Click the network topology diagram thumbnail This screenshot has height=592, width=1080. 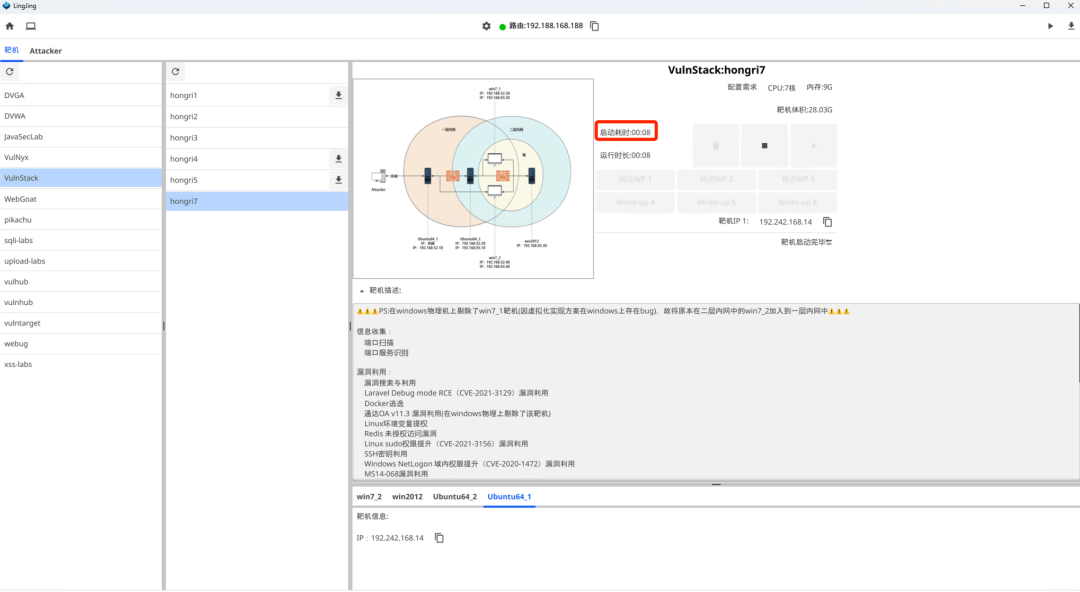click(473, 178)
